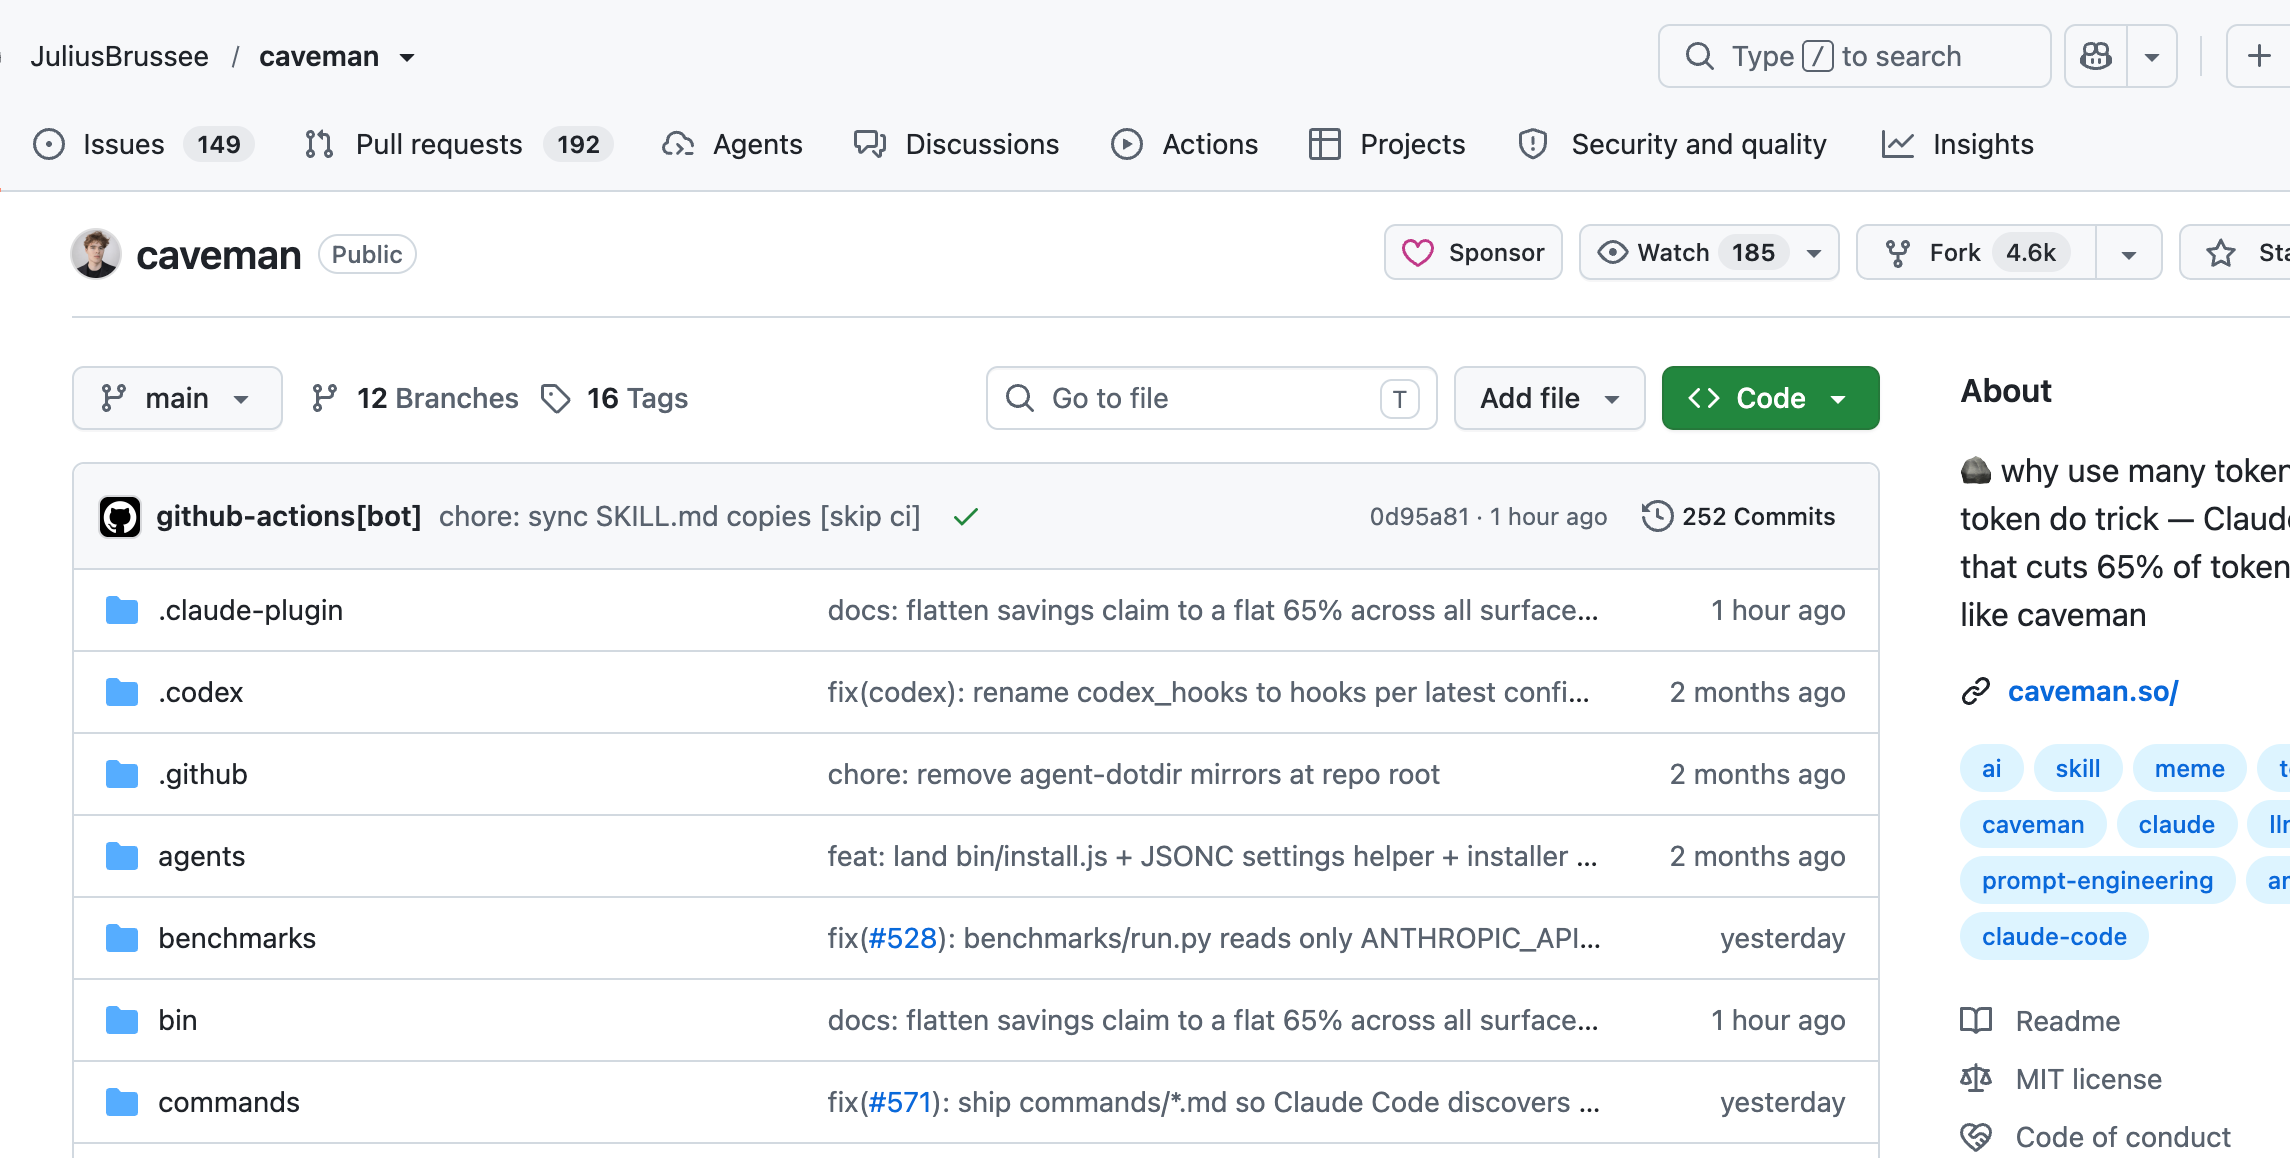Click the caveman repository title
This screenshot has width=2290, height=1158.
[x=218, y=255]
